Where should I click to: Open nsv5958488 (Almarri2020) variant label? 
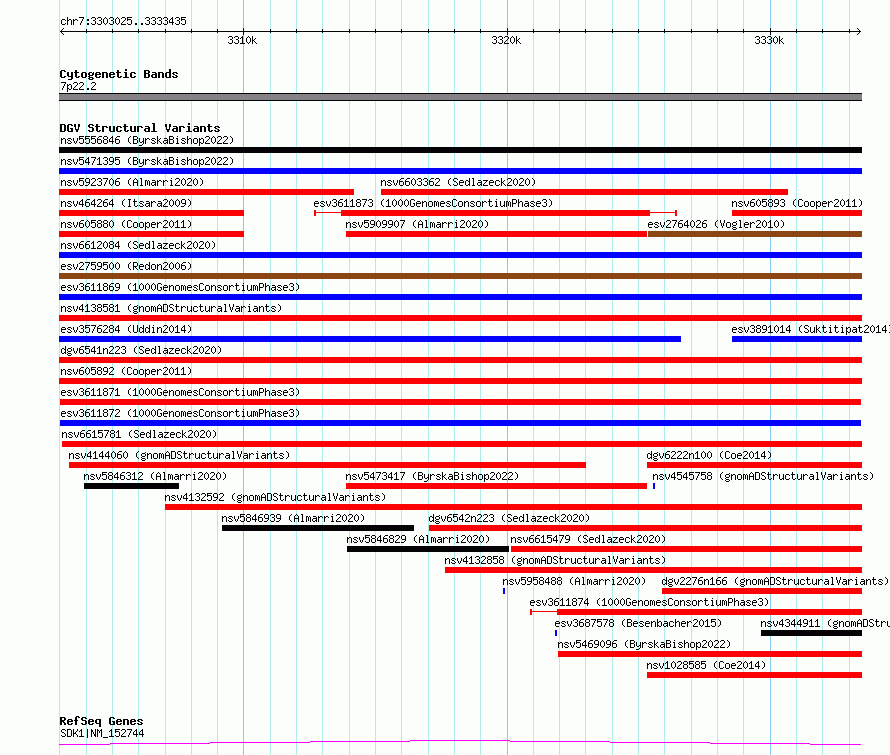[574, 581]
